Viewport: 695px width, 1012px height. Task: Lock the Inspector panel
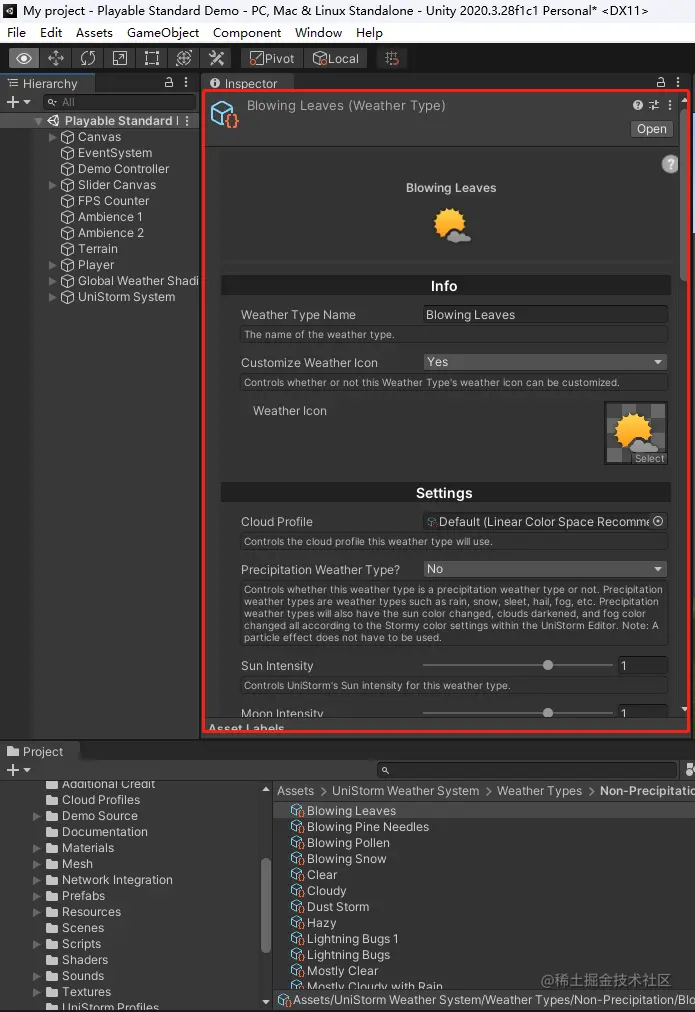(x=660, y=83)
